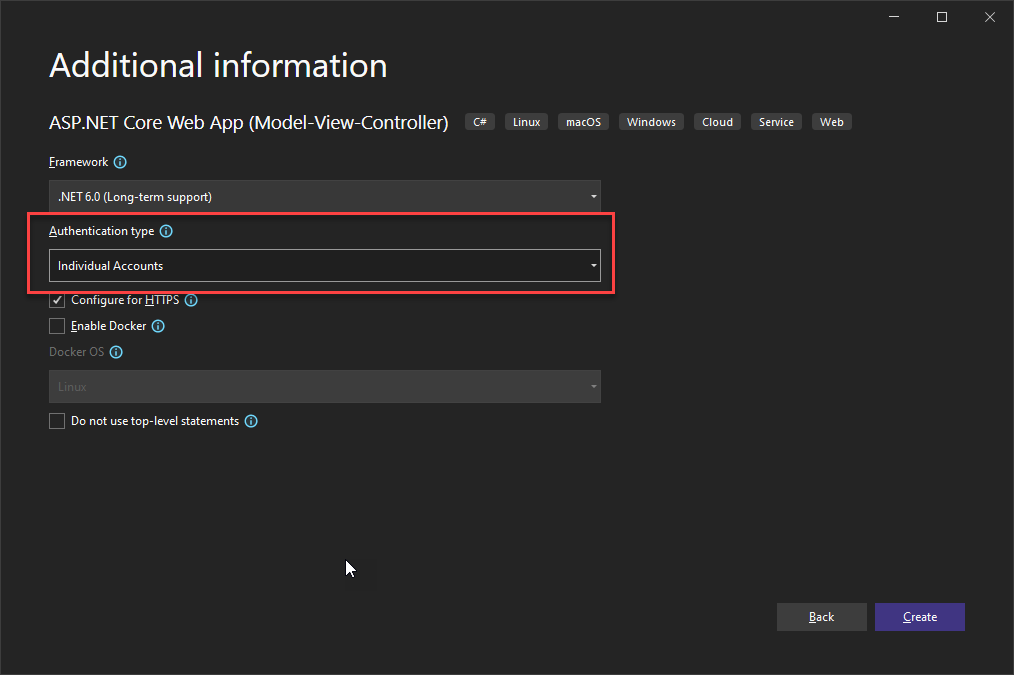The image size is (1014, 675).
Task: Click info icon next to Enable Docker
Action: pyautogui.click(x=158, y=327)
